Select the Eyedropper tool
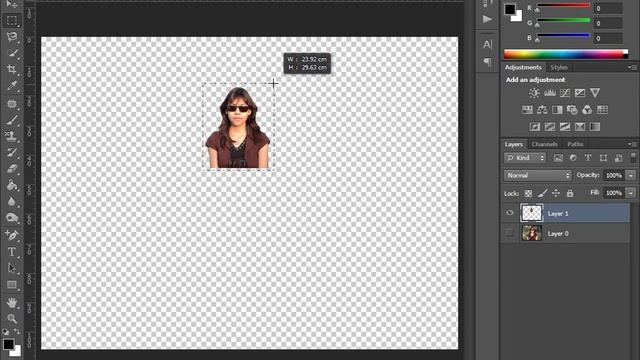This screenshot has width=640, height=360. 12,86
